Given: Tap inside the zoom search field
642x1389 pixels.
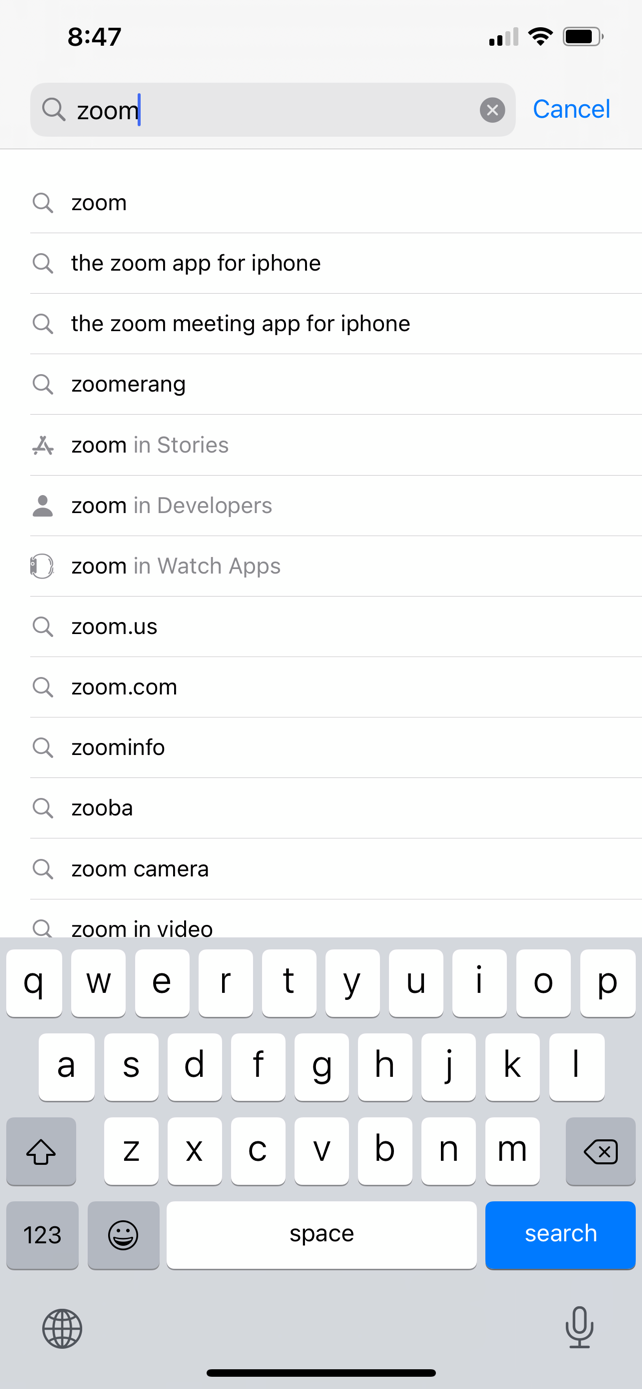Looking at the screenshot, I should point(270,110).
